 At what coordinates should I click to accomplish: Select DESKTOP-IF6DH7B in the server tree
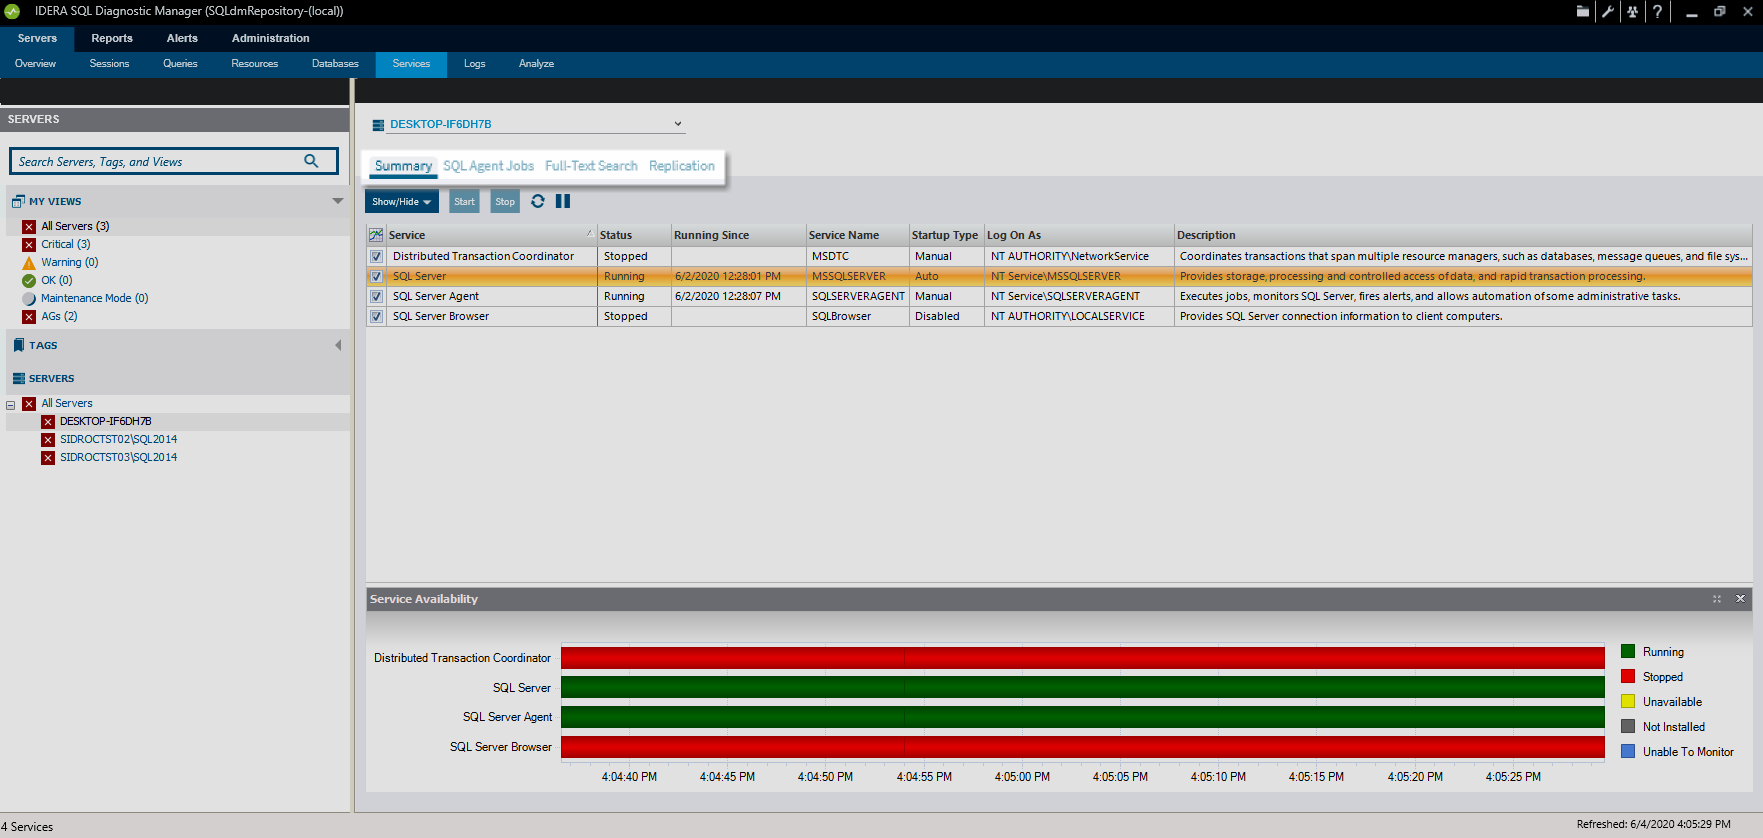click(x=106, y=421)
